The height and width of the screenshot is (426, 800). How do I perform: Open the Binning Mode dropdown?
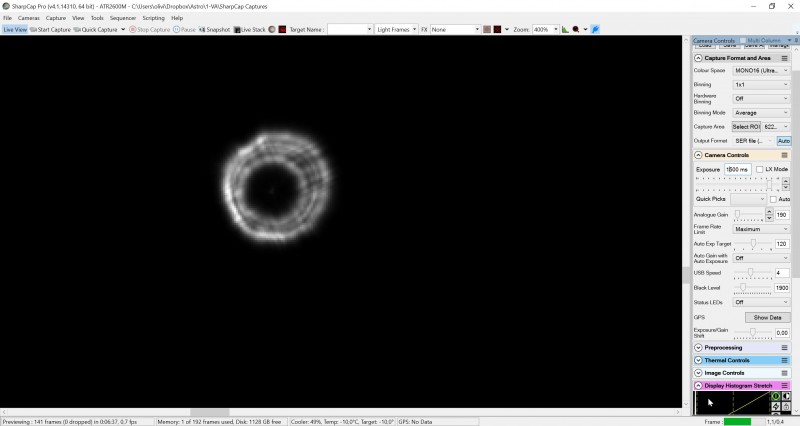[761, 113]
